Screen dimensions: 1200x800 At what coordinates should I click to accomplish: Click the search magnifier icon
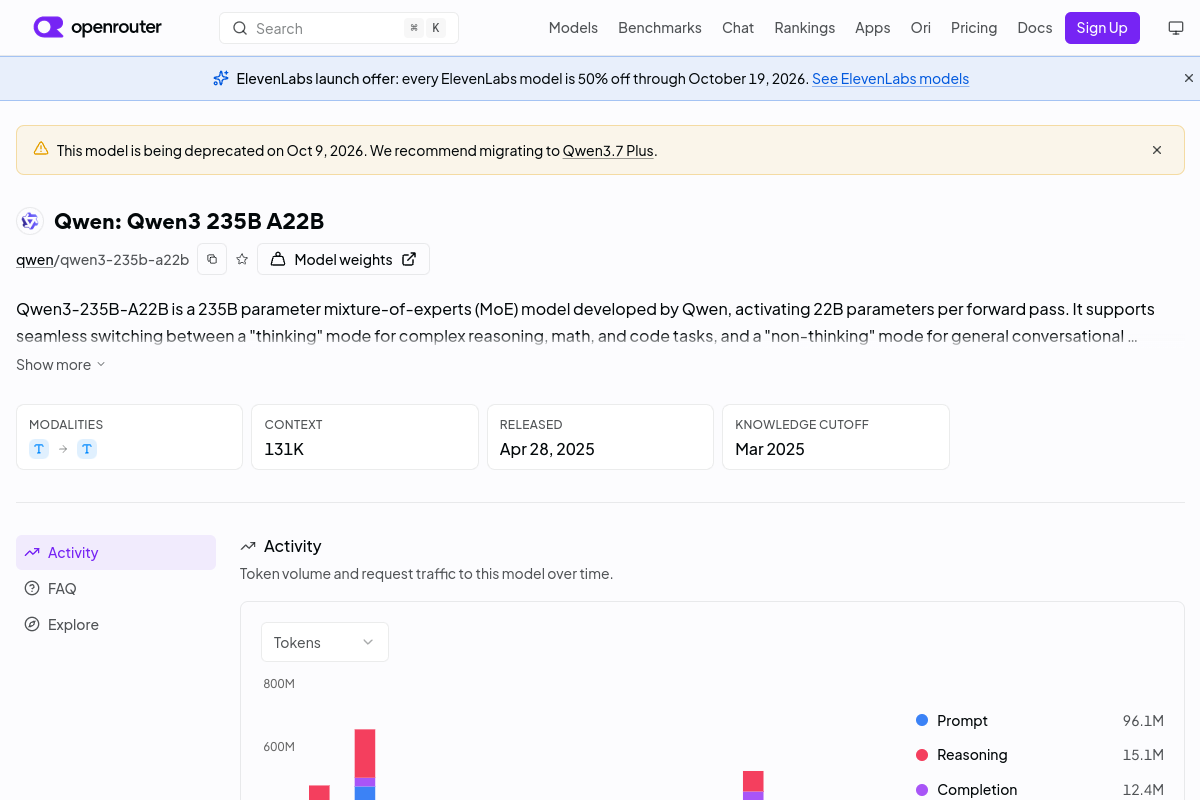pyautogui.click(x=240, y=28)
